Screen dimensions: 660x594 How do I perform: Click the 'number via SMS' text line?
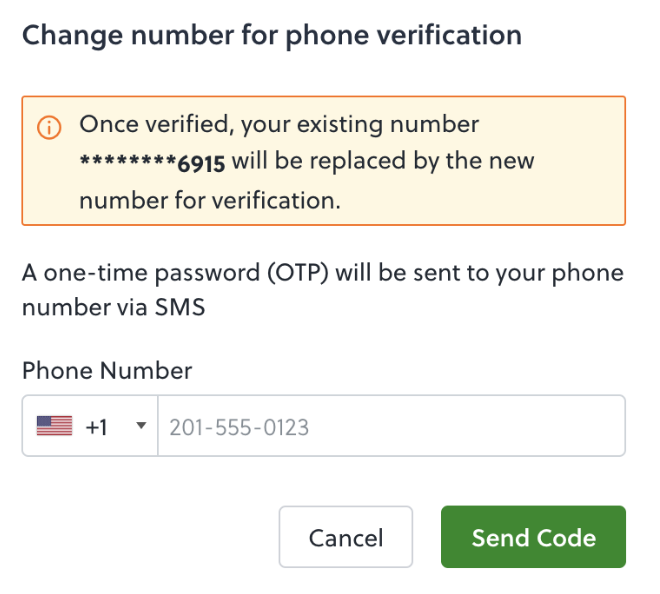pos(114,307)
